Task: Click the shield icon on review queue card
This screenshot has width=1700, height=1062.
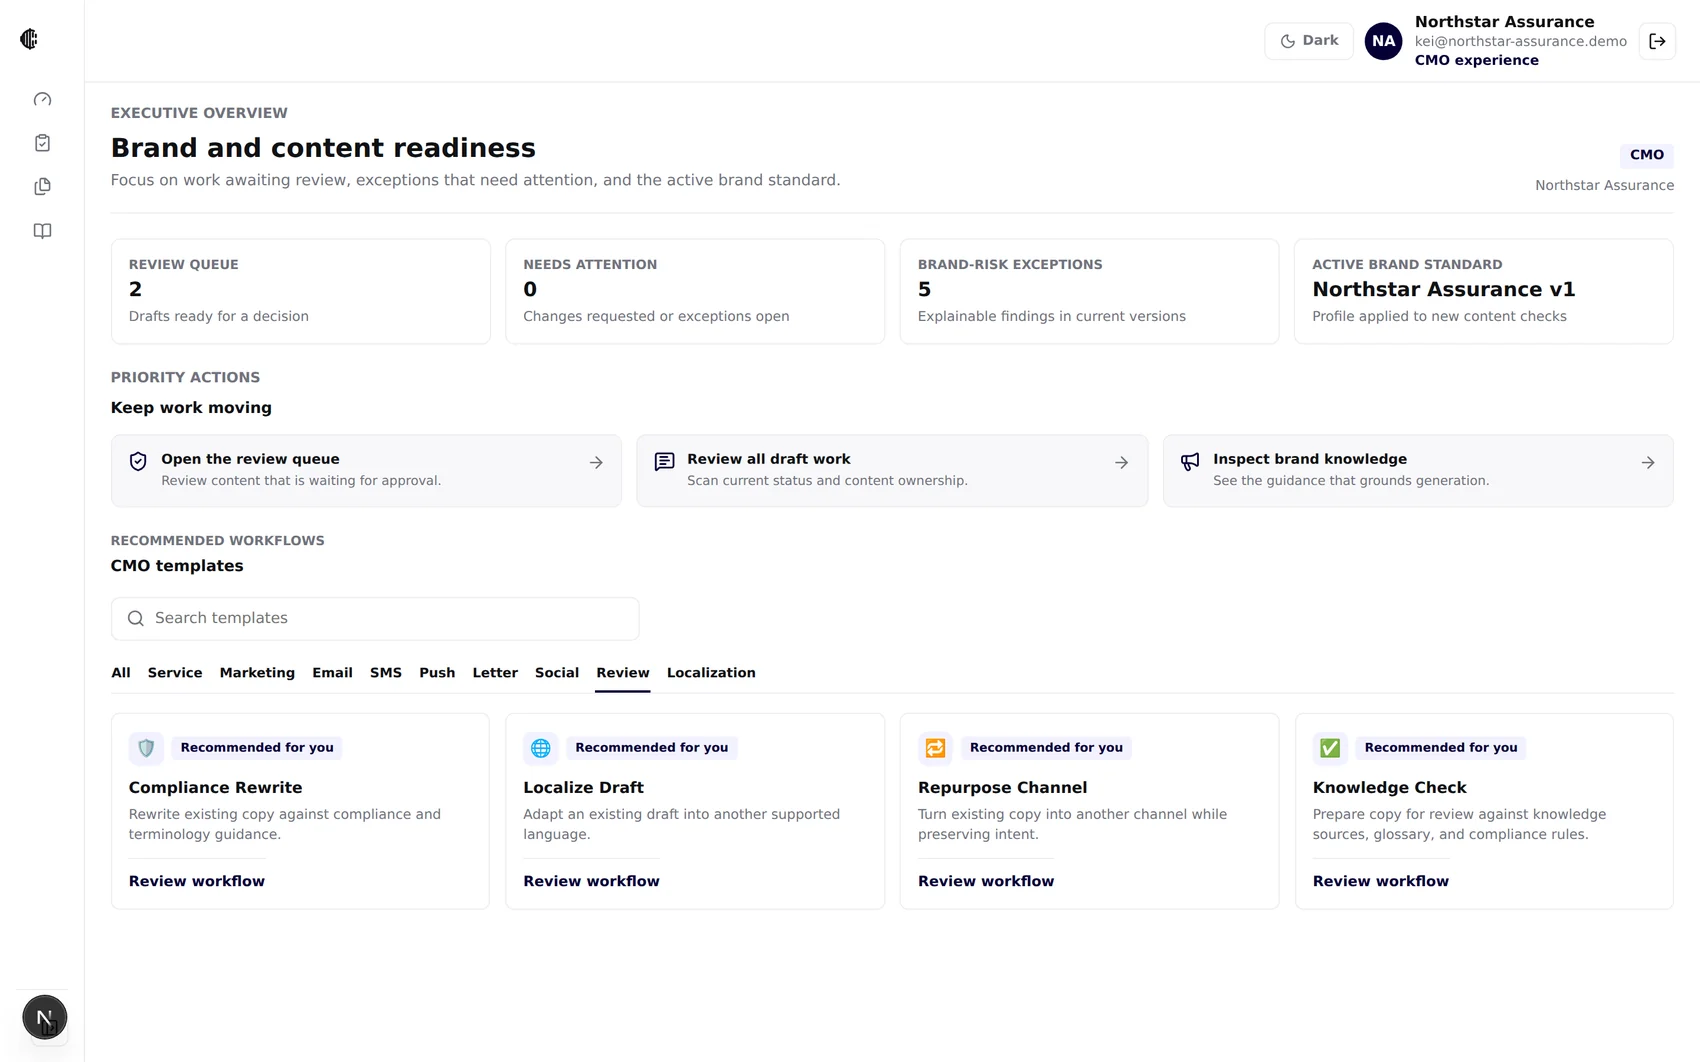Action: click(138, 461)
